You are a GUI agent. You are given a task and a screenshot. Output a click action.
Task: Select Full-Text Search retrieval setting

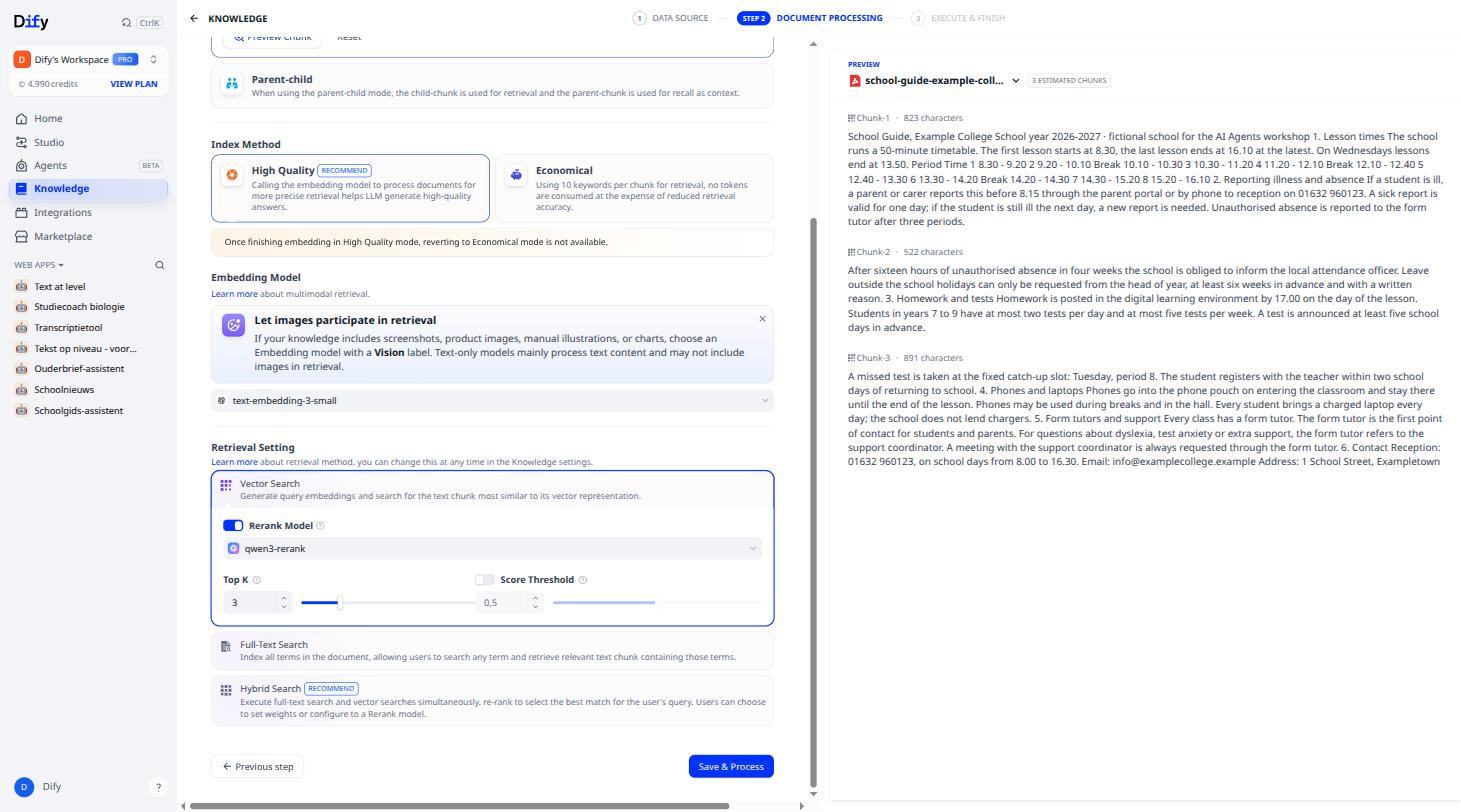(492, 650)
